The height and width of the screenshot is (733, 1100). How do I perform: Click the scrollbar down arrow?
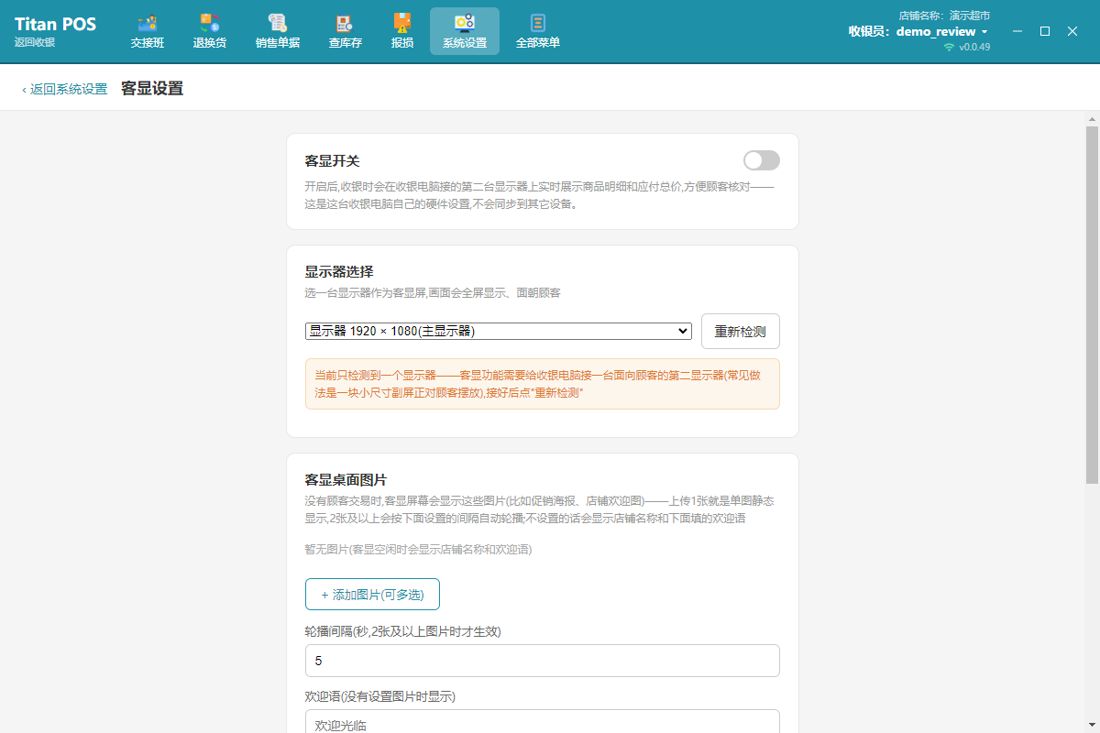pyautogui.click(x=1092, y=725)
